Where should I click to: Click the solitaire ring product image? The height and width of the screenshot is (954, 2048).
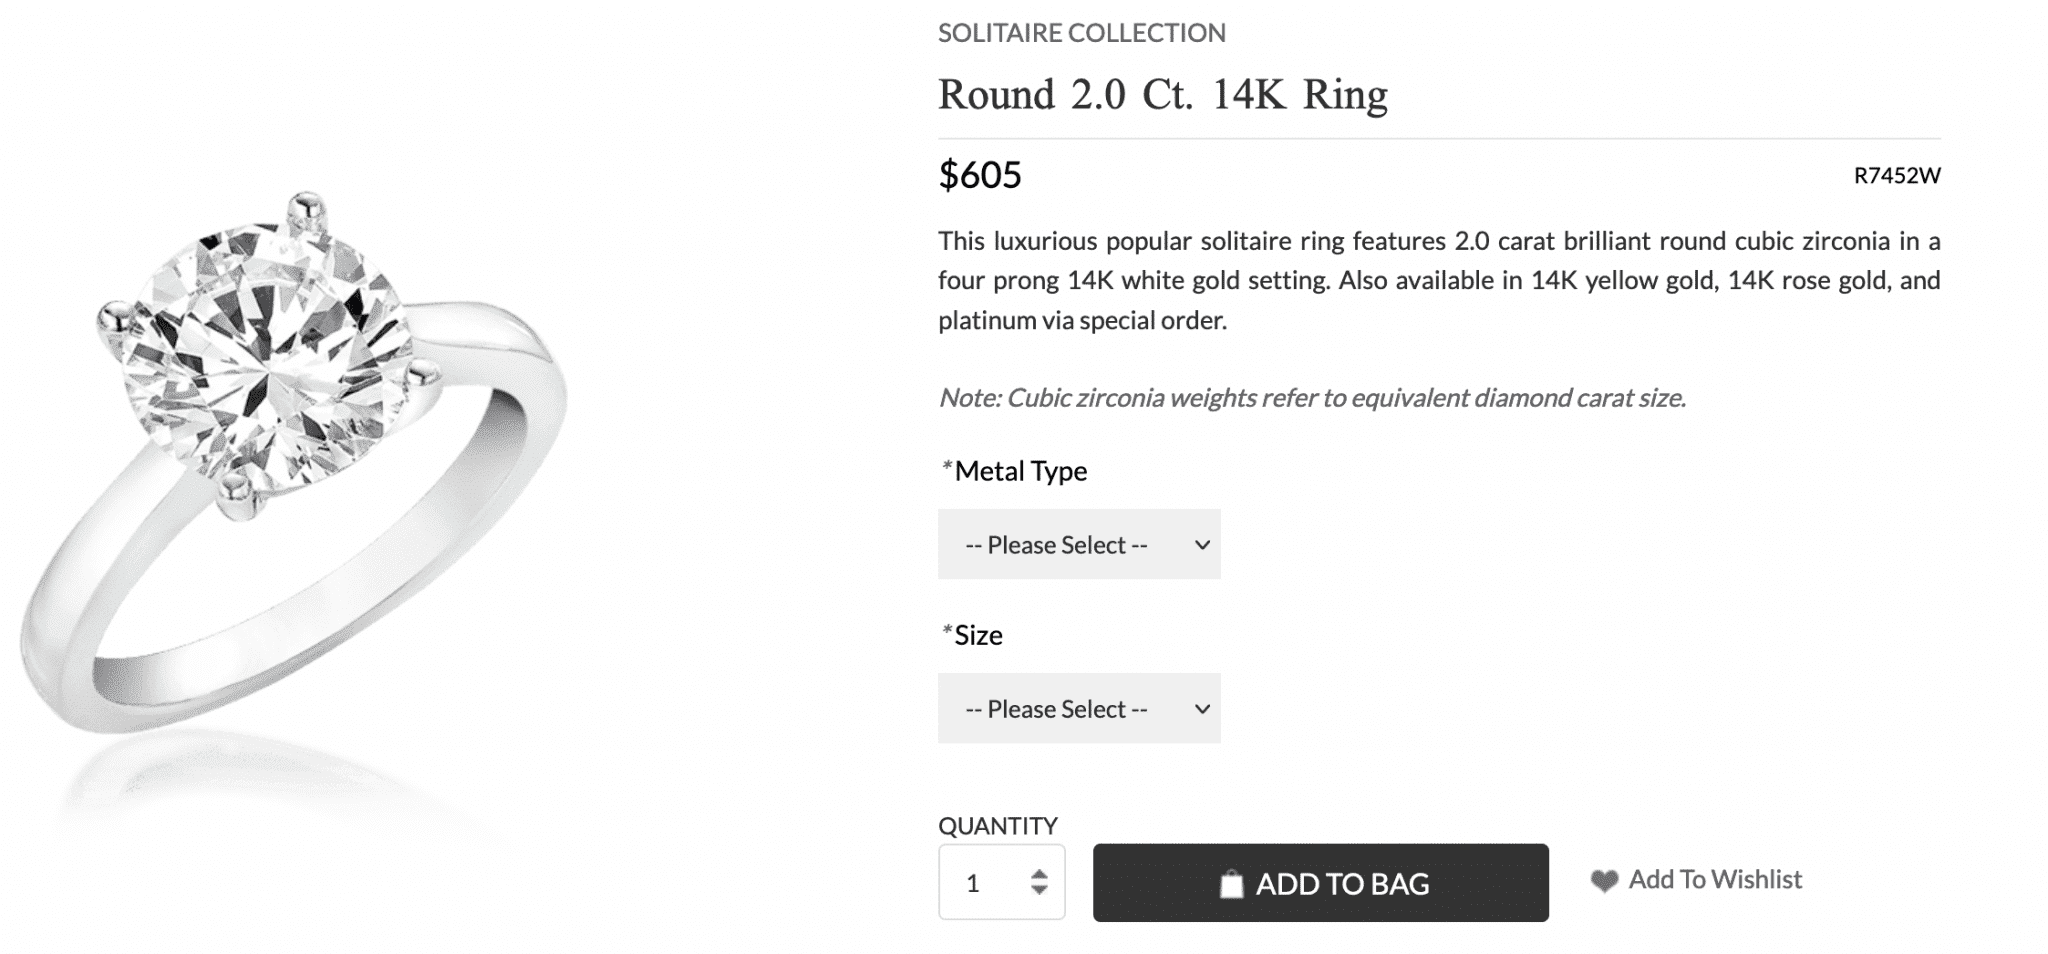tap(292, 462)
